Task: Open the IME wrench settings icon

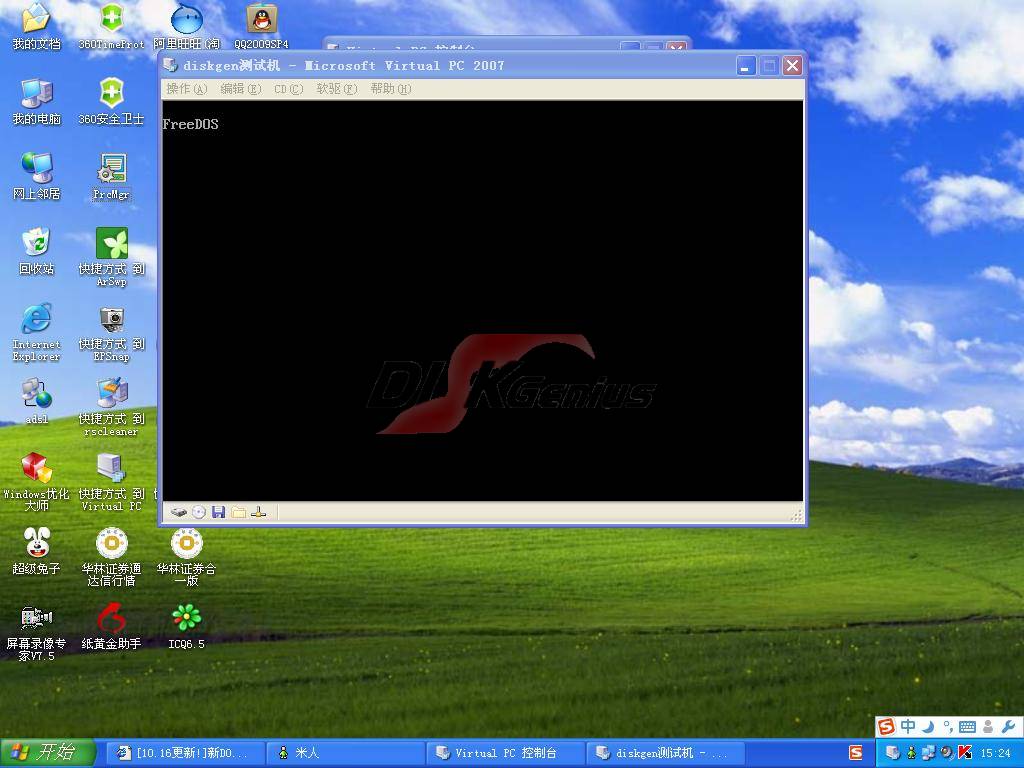Action: click(x=1009, y=726)
